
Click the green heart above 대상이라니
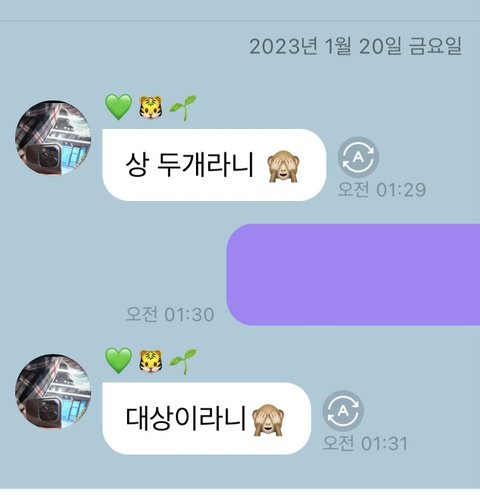coord(118,361)
